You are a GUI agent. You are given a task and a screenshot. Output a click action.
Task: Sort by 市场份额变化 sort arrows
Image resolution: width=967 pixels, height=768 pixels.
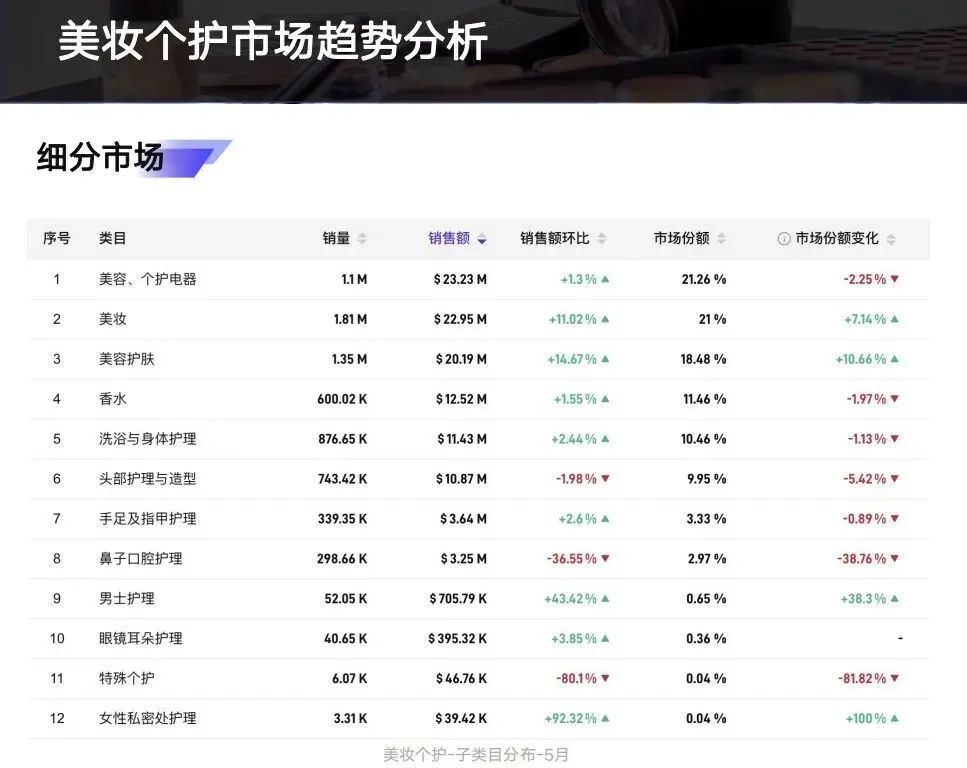click(891, 238)
